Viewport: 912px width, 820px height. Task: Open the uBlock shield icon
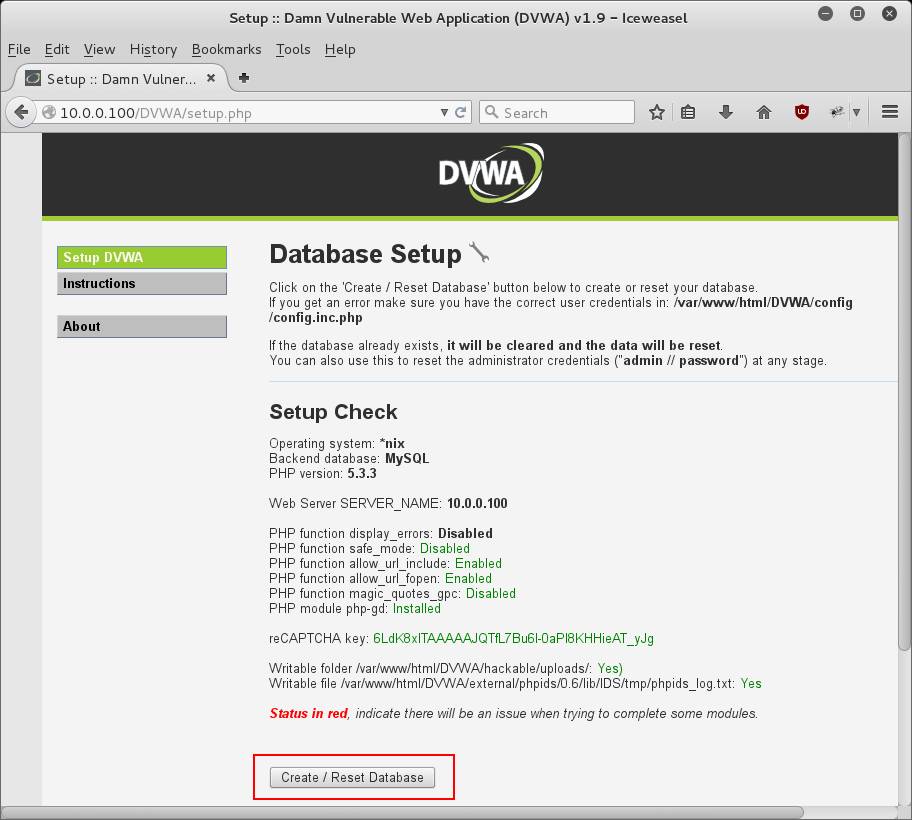[x=802, y=112]
